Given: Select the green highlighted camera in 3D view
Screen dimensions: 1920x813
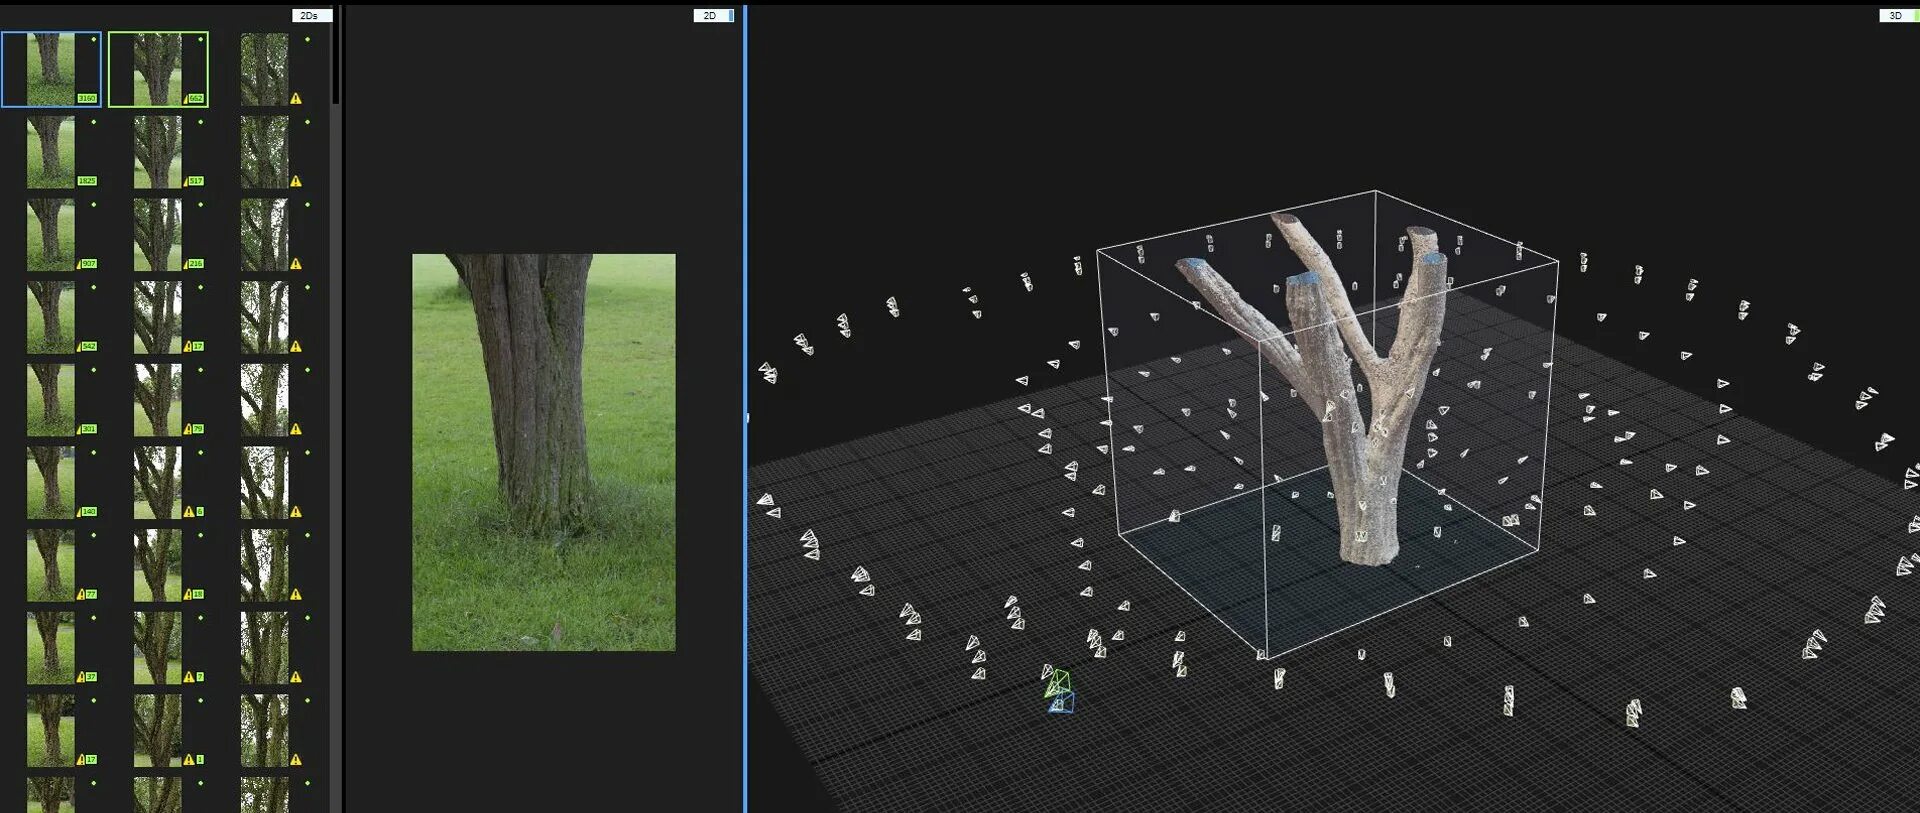Looking at the screenshot, I should coord(1057,683).
